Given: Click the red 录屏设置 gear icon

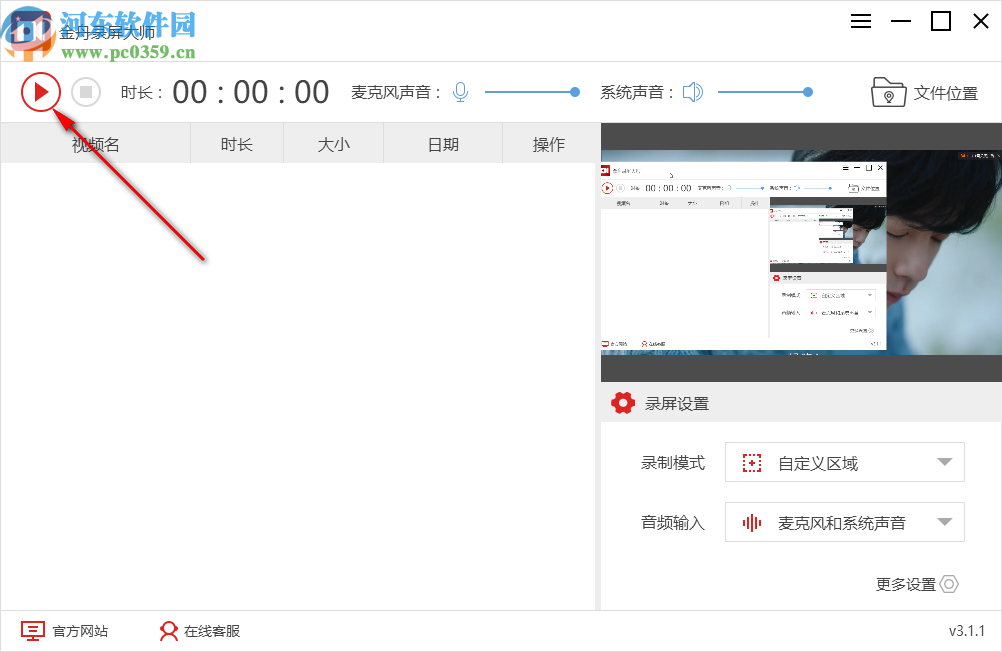Looking at the screenshot, I should 622,403.
